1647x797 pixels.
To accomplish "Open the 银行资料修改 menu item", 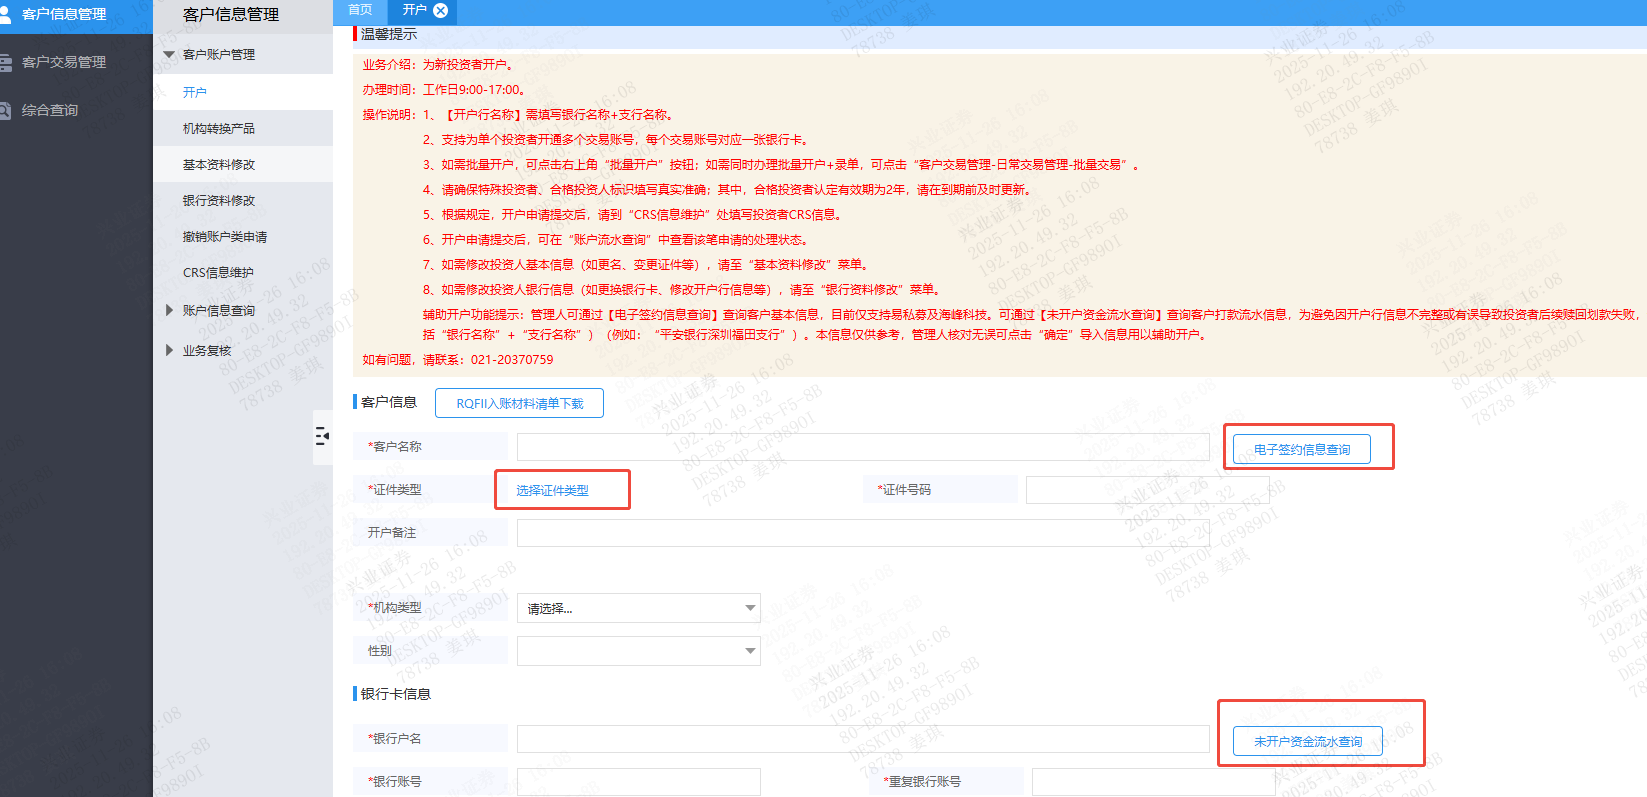I will [243, 200].
